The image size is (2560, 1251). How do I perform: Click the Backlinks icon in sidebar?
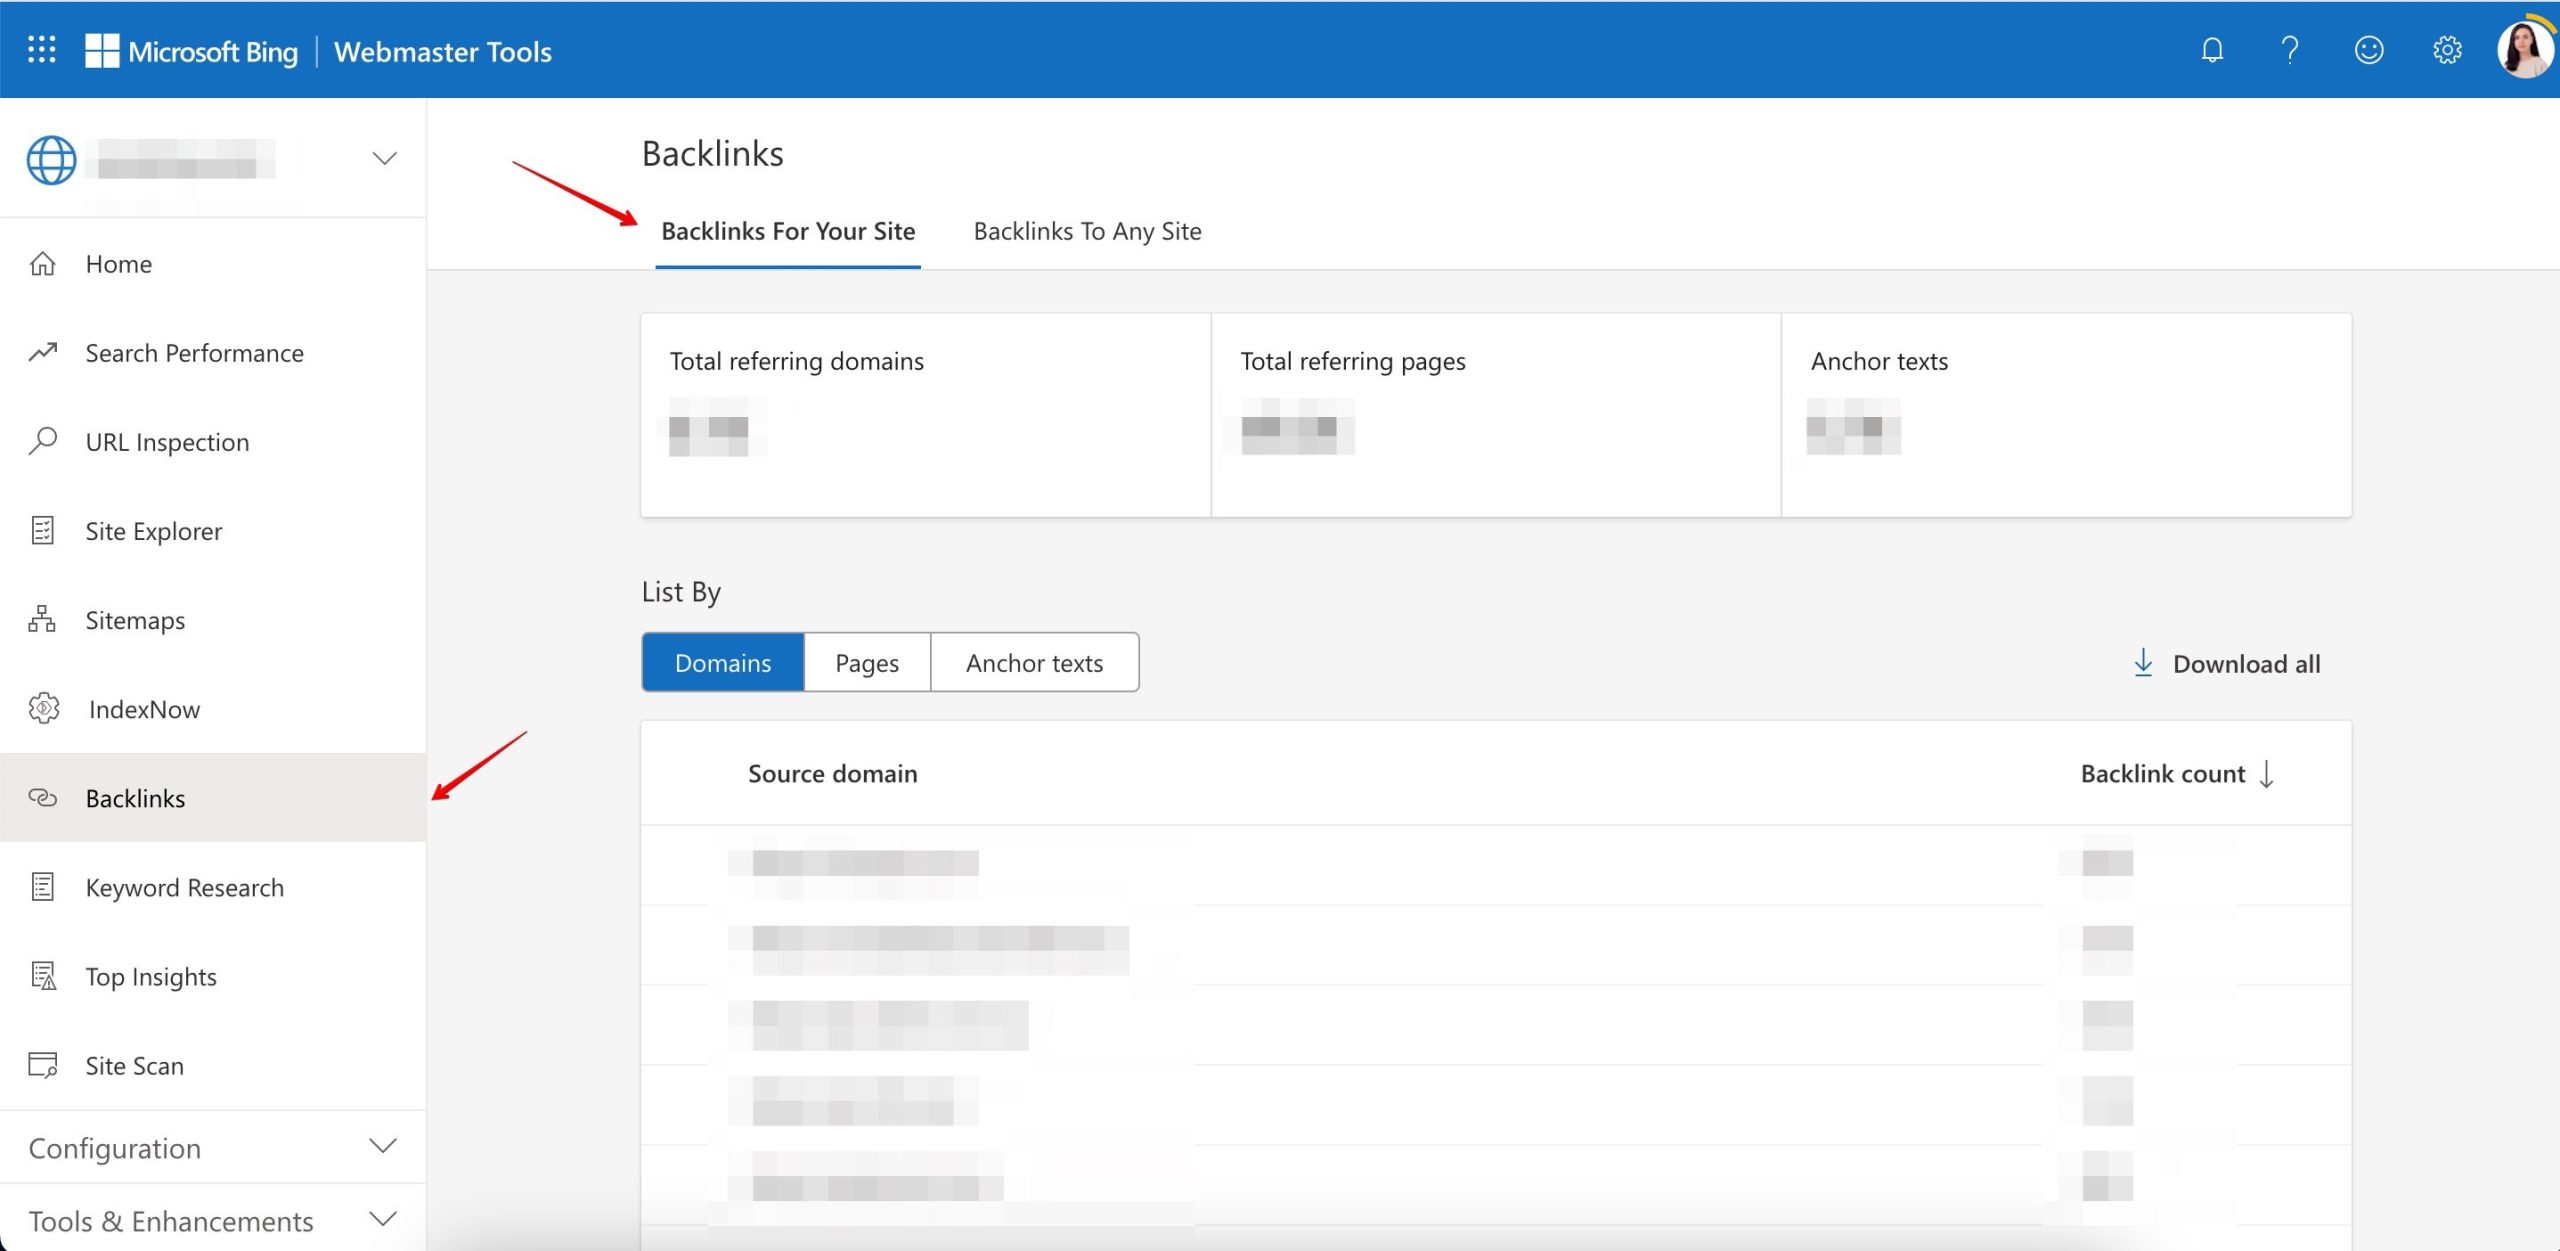point(42,797)
